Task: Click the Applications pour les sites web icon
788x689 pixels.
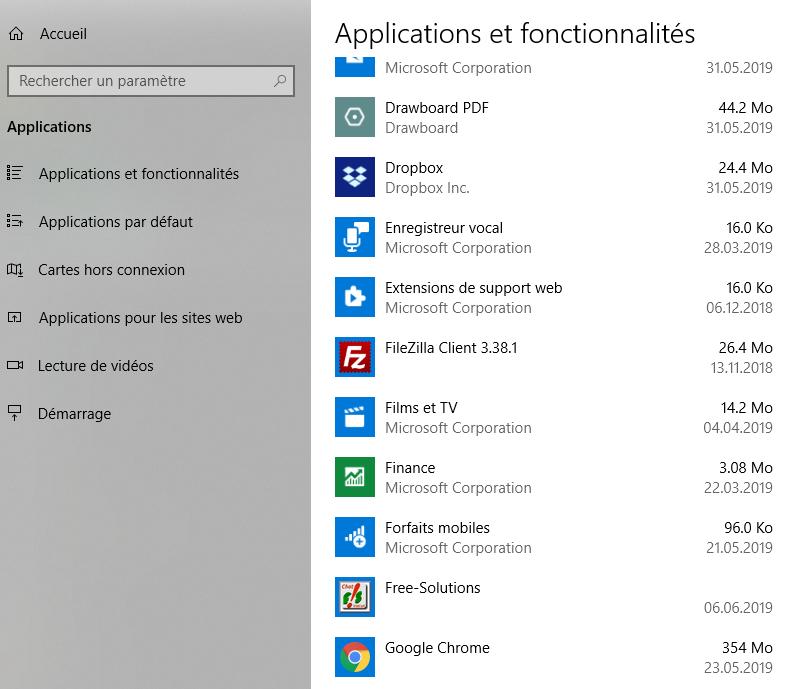Action: pos(15,318)
